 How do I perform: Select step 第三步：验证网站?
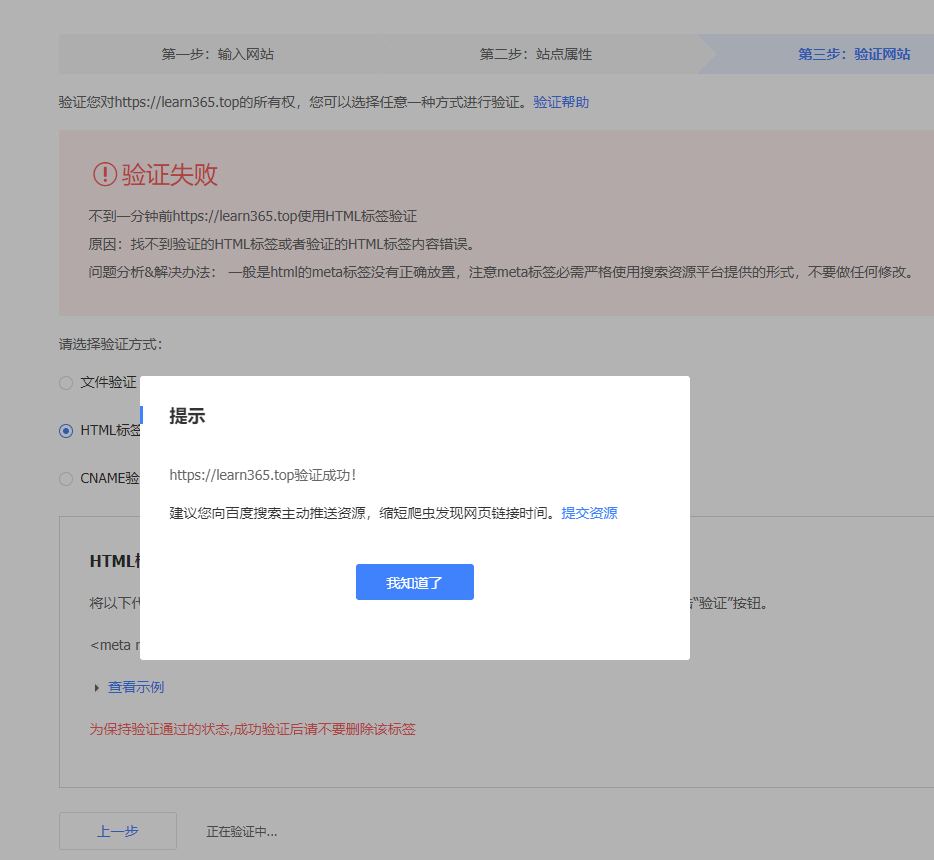coord(853,54)
